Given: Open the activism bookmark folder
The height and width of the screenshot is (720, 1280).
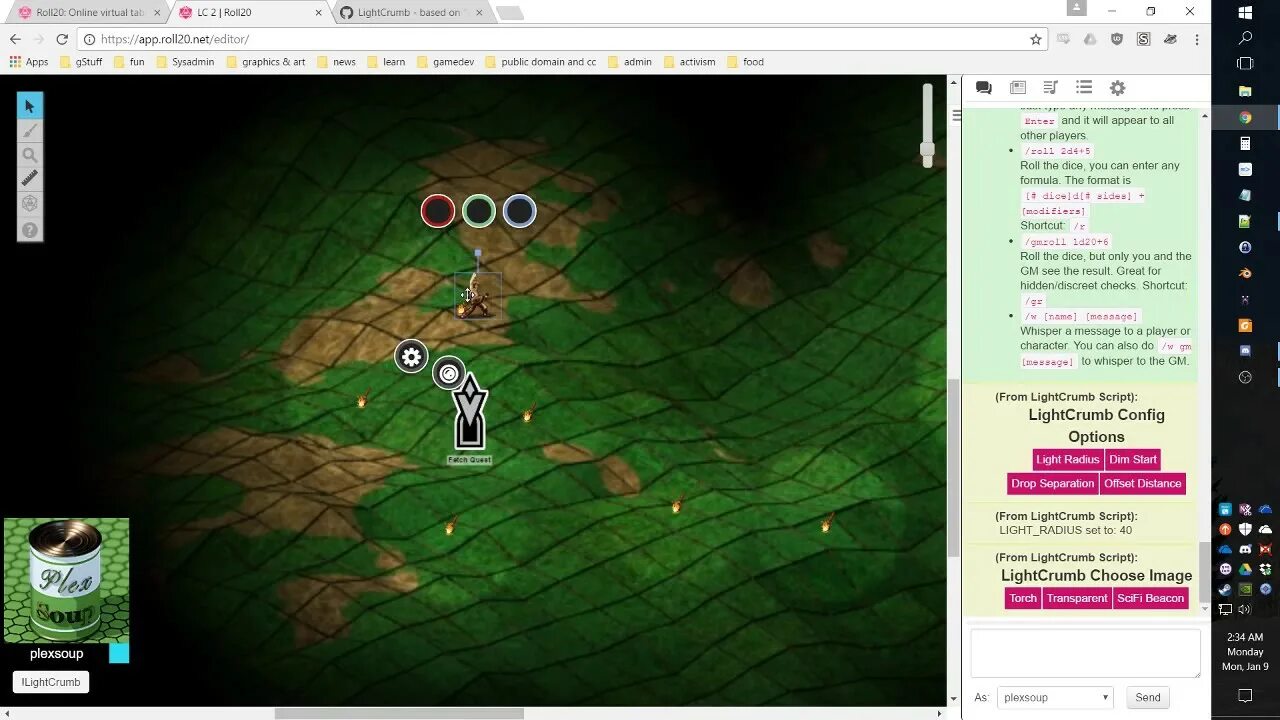Looking at the screenshot, I should 689,62.
